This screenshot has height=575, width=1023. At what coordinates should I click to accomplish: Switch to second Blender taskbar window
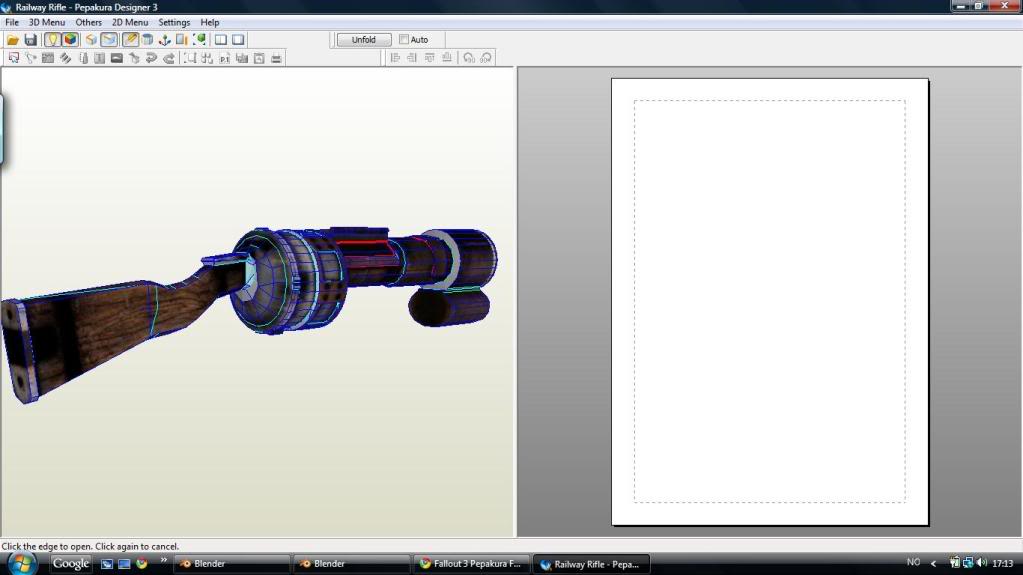[x=352, y=563]
